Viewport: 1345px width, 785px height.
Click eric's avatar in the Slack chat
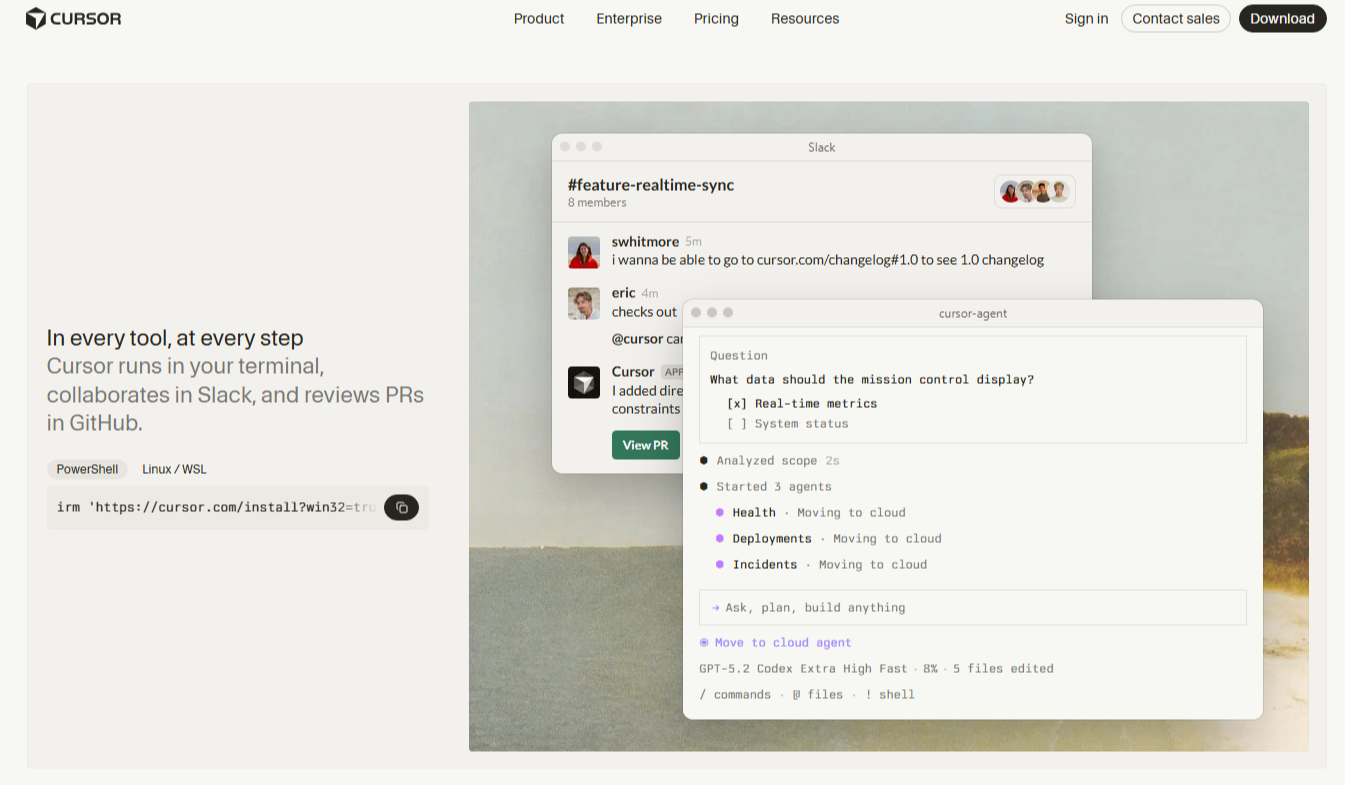point(584,303)
